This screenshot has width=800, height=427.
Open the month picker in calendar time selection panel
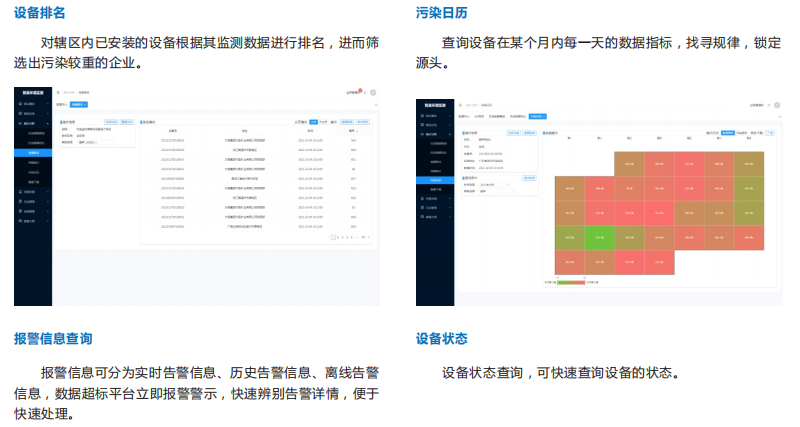click(497, 184)
